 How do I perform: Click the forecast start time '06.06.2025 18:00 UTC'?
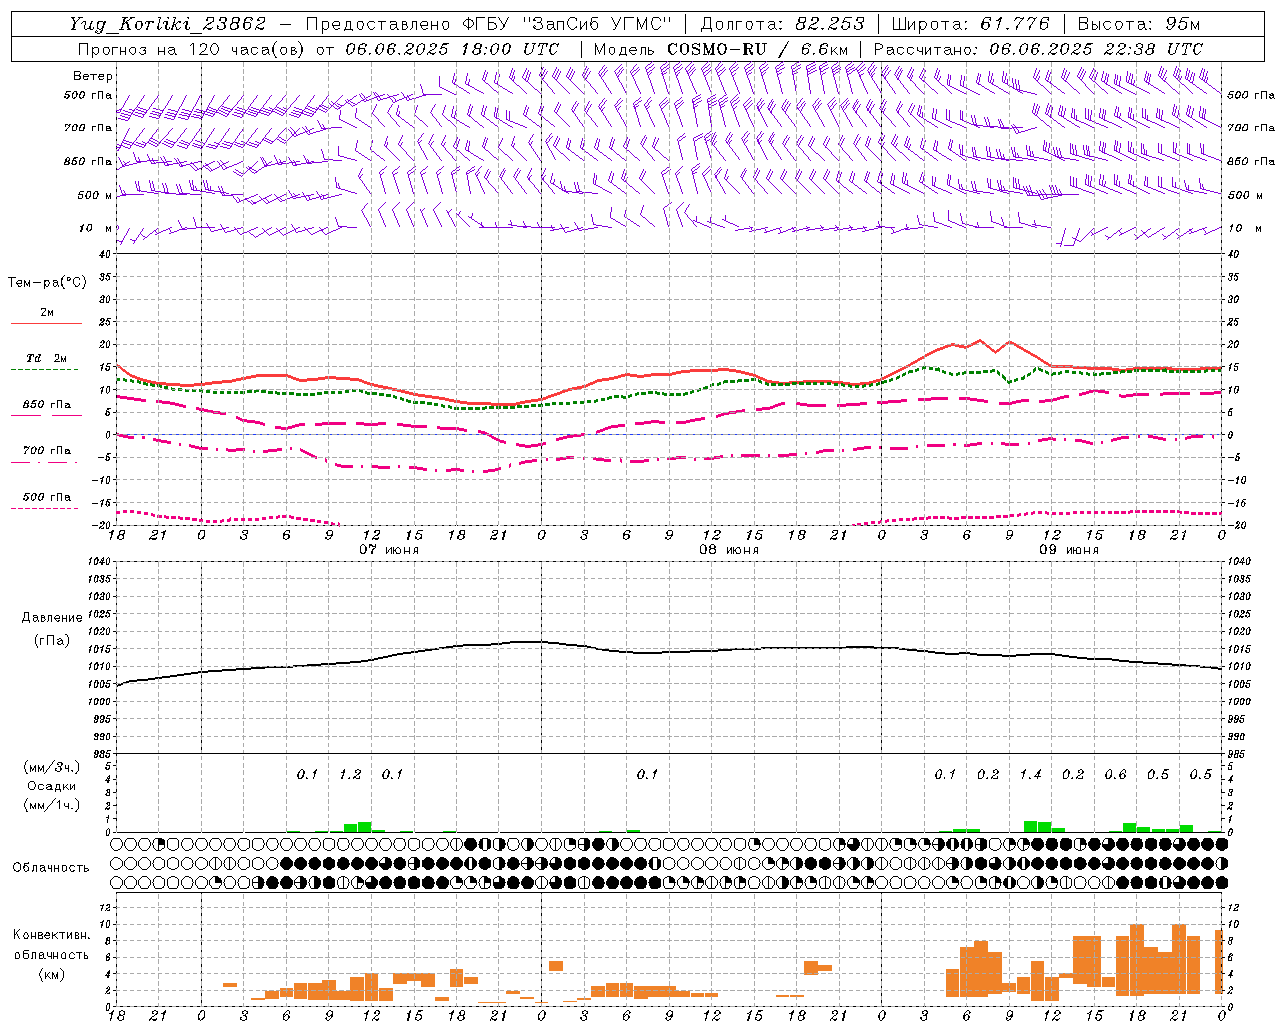452,49
